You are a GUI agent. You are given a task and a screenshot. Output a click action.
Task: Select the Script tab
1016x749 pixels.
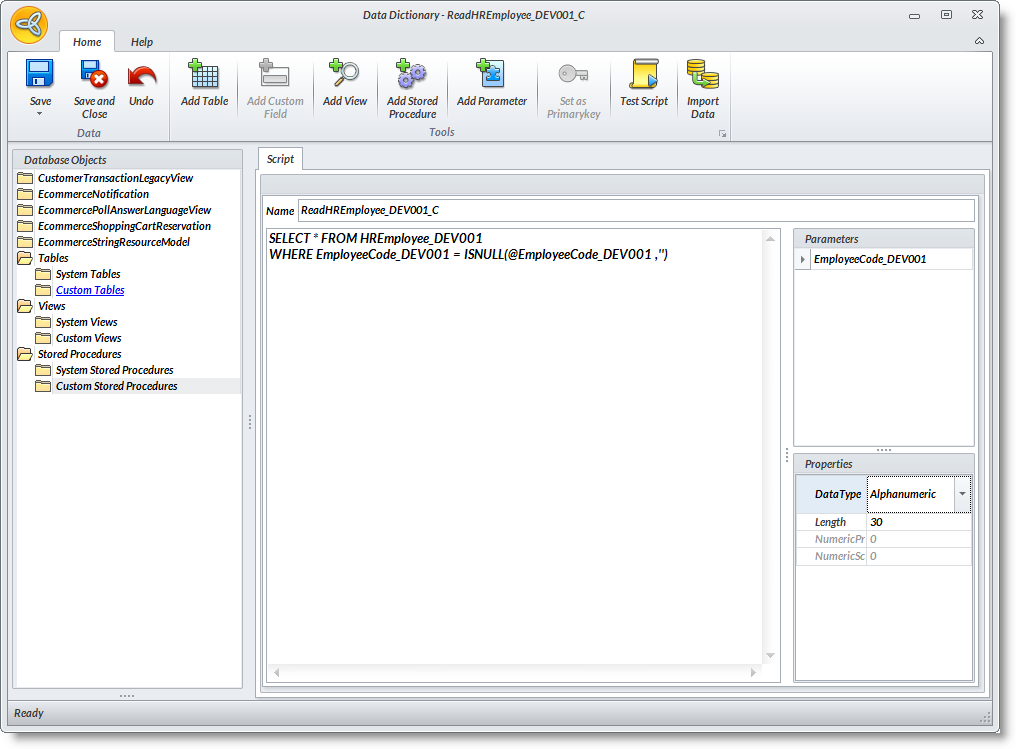tap(280, 159)
